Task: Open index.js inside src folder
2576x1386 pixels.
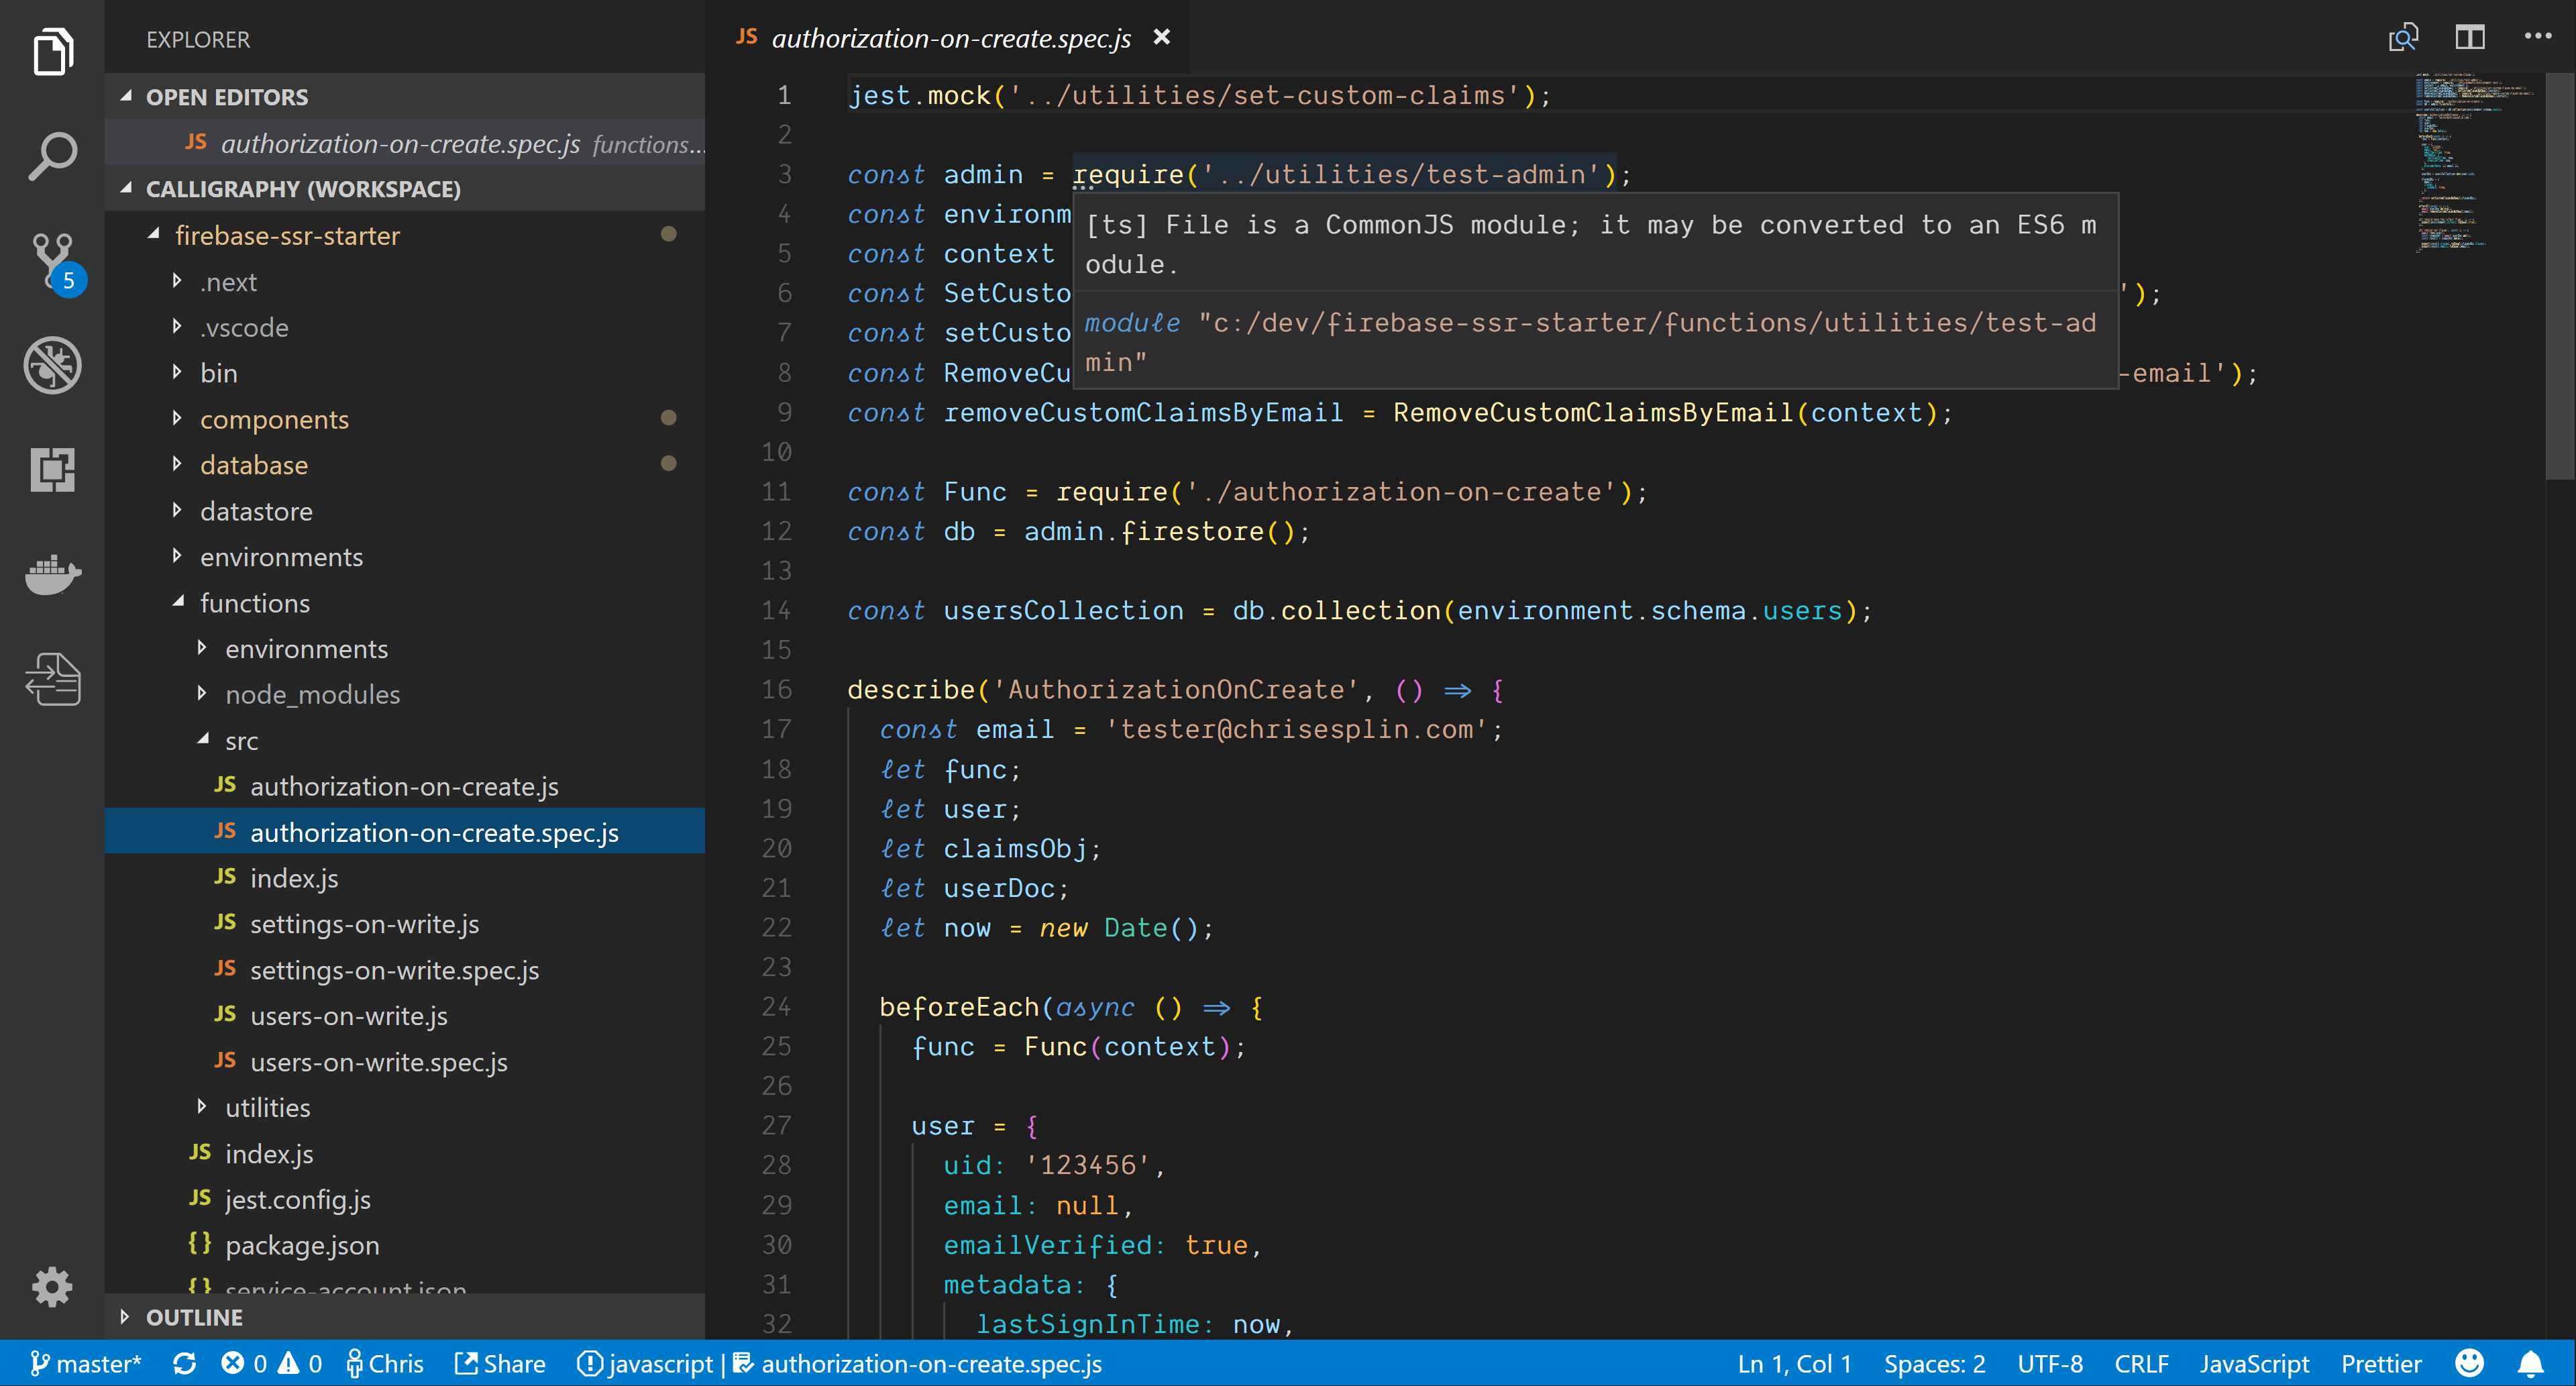Action: click(x=404, y=878)
